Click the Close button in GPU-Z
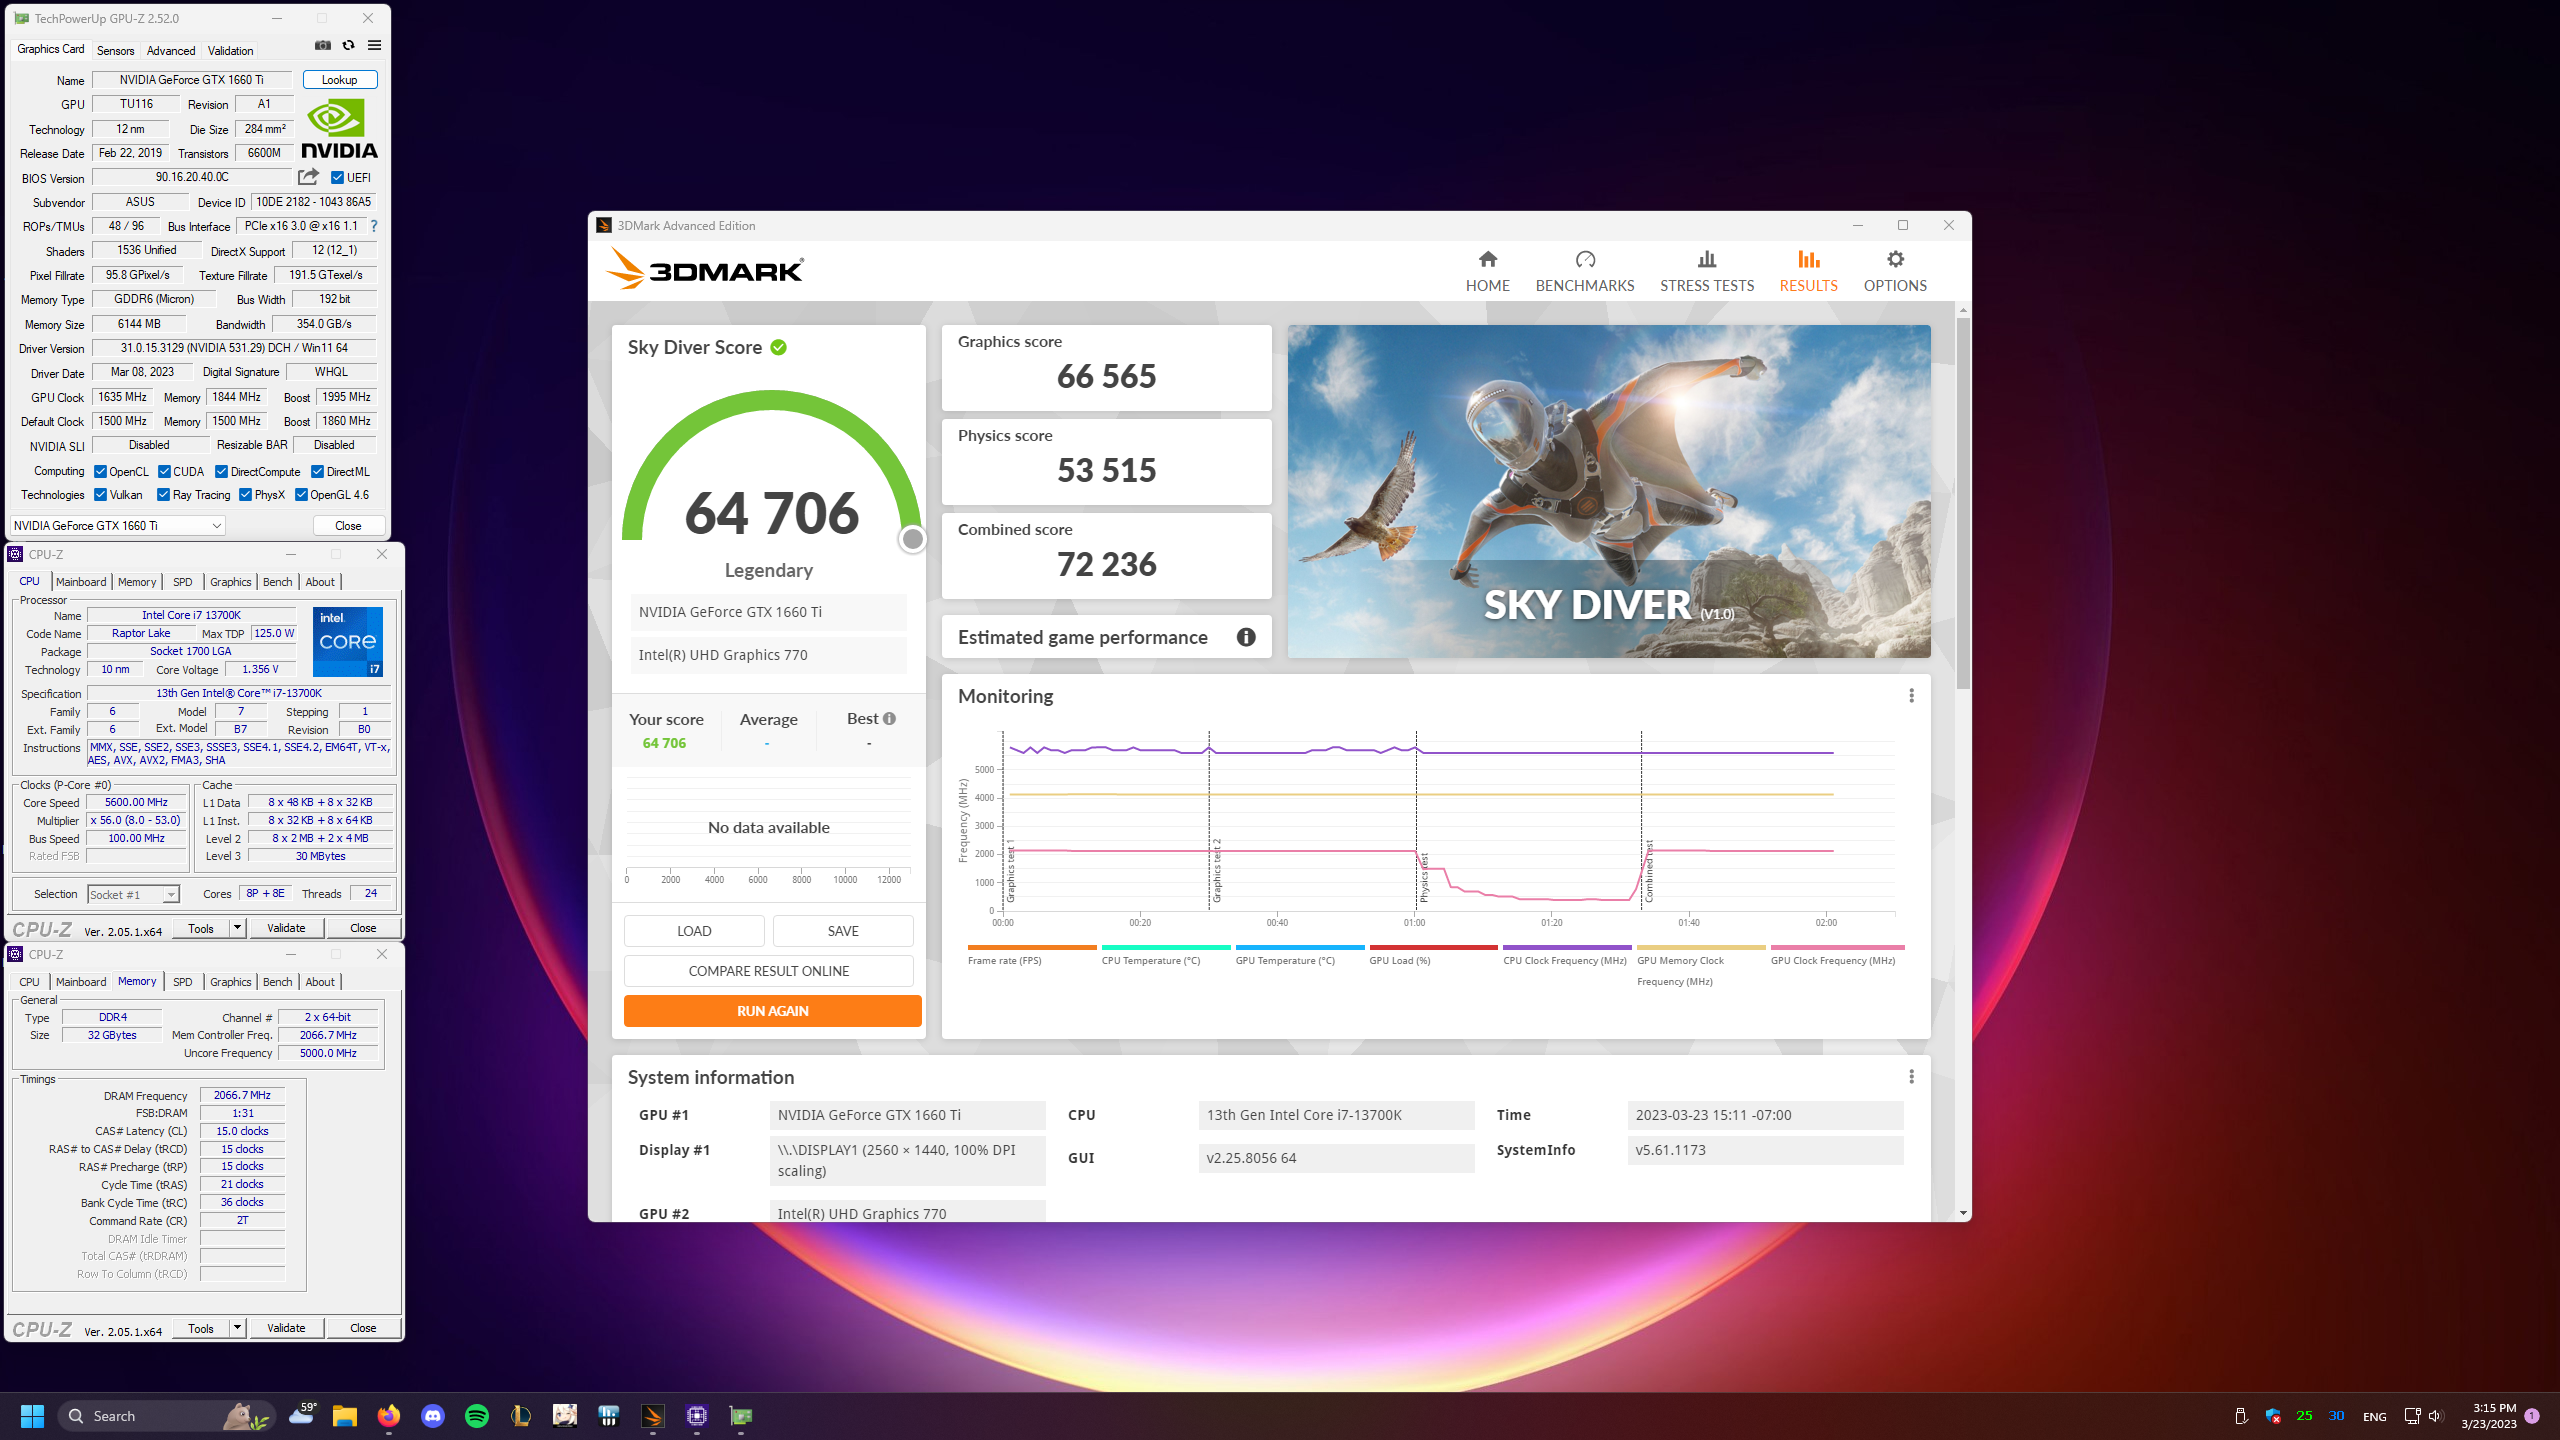Screen dimensions: 2560x1440 pyautogui.click(x=348, y=526)
